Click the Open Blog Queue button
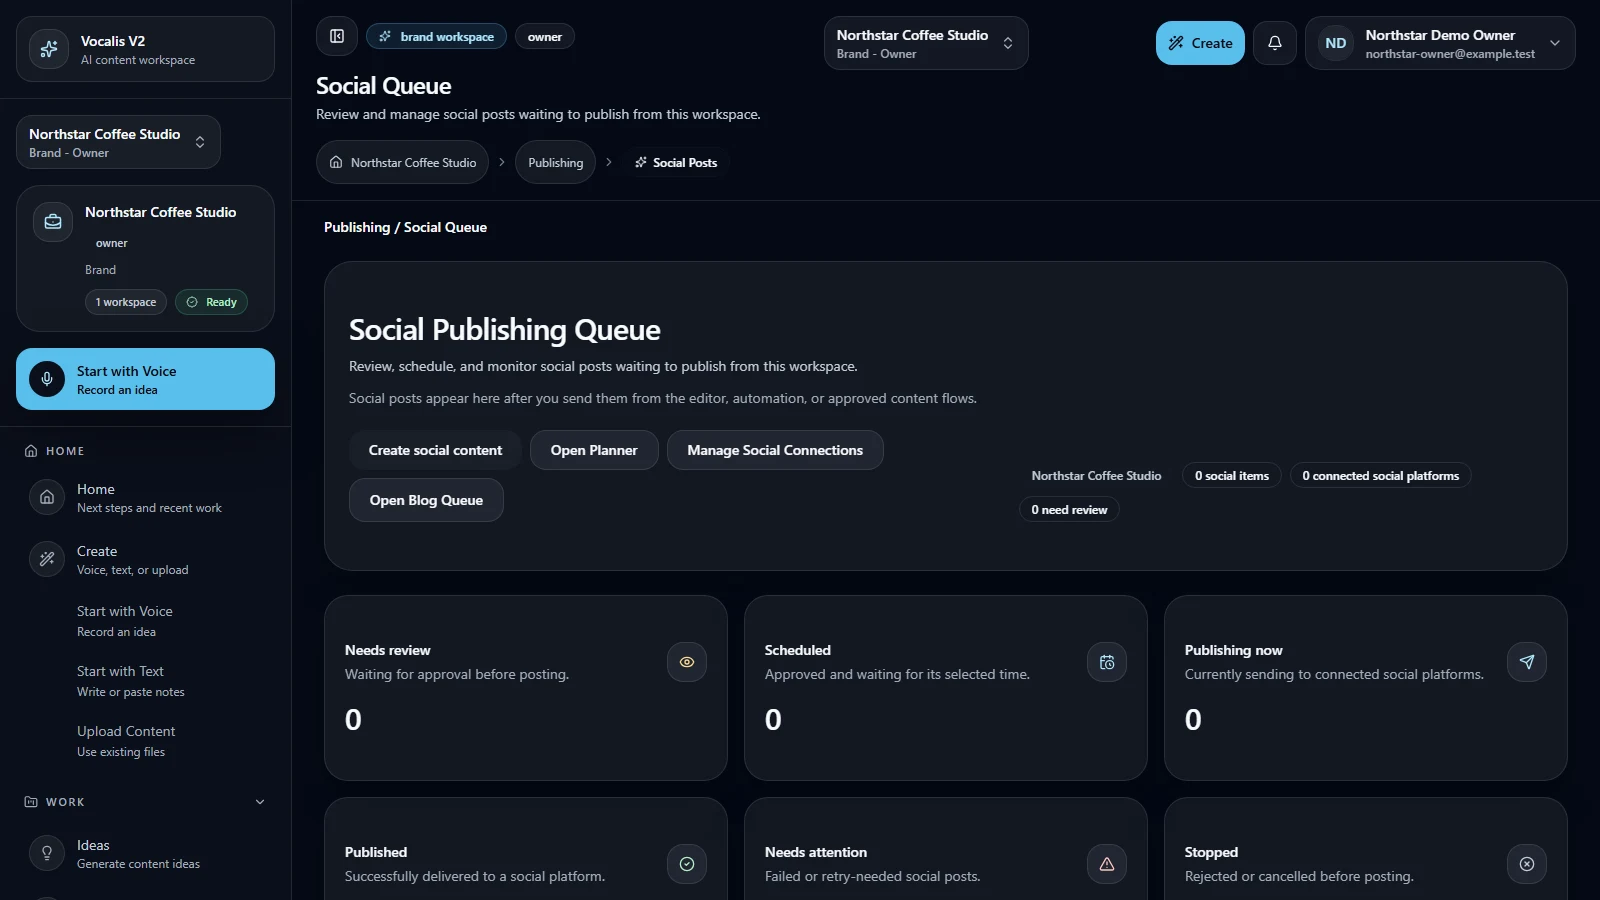1600x900 pixels. pyautogui.click(x=426, y=500)
